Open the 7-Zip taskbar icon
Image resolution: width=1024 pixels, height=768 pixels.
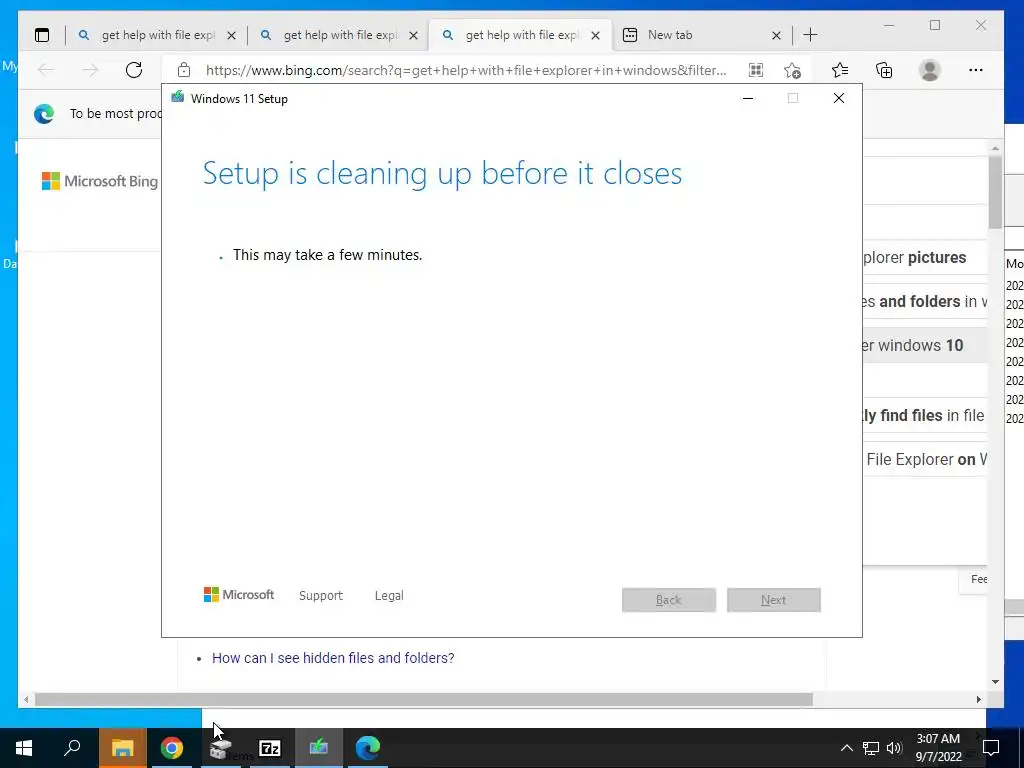point(270,748)
